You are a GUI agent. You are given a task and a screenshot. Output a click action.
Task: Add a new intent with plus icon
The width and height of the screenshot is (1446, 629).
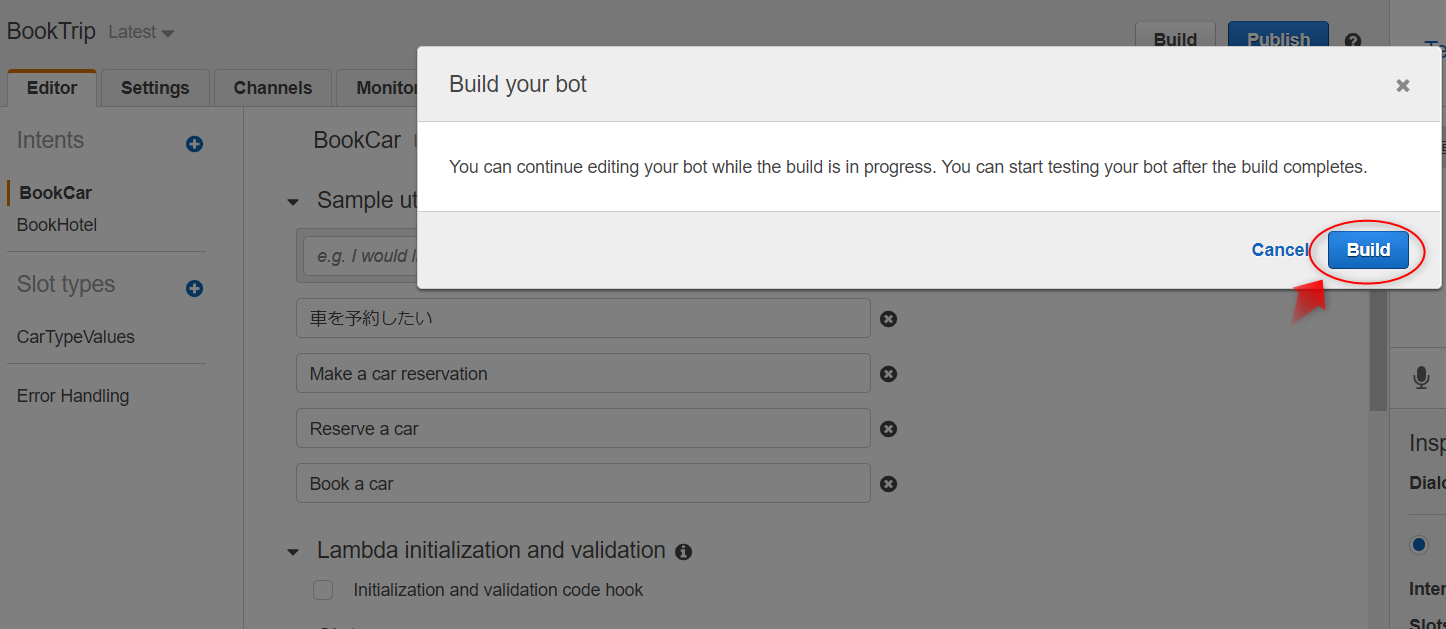tap(194, 144)
